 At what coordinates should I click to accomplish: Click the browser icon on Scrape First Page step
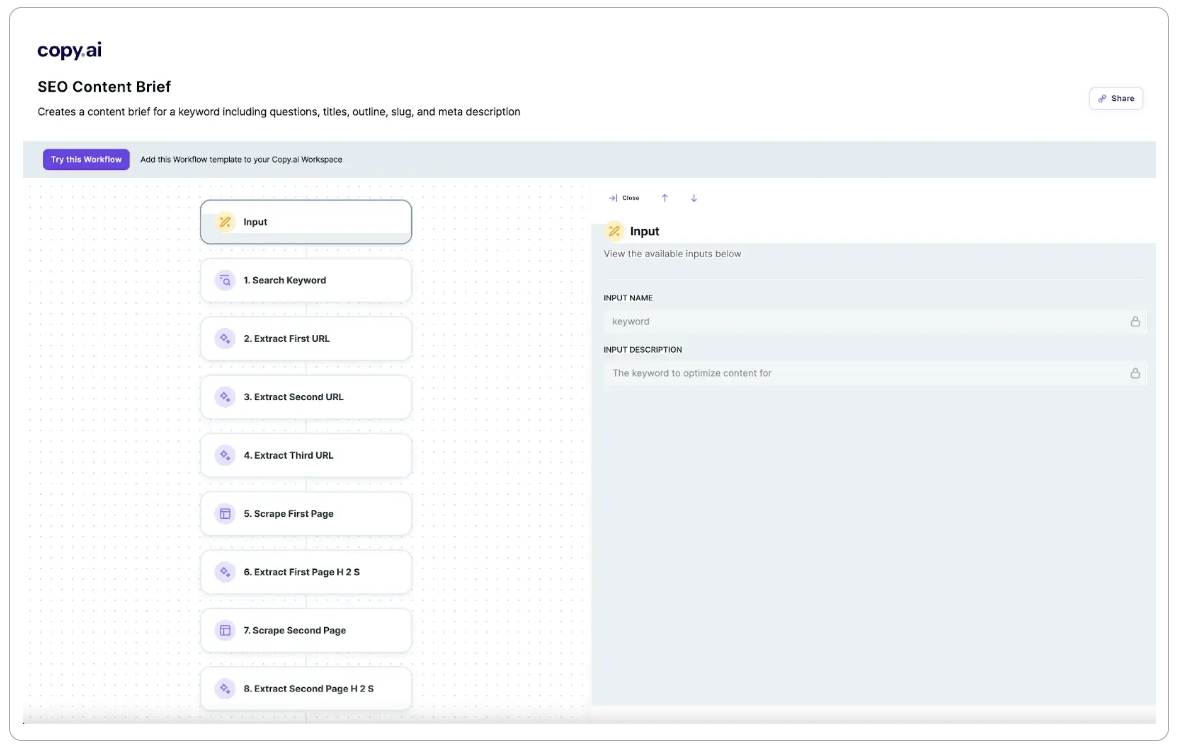pos(225,513)
